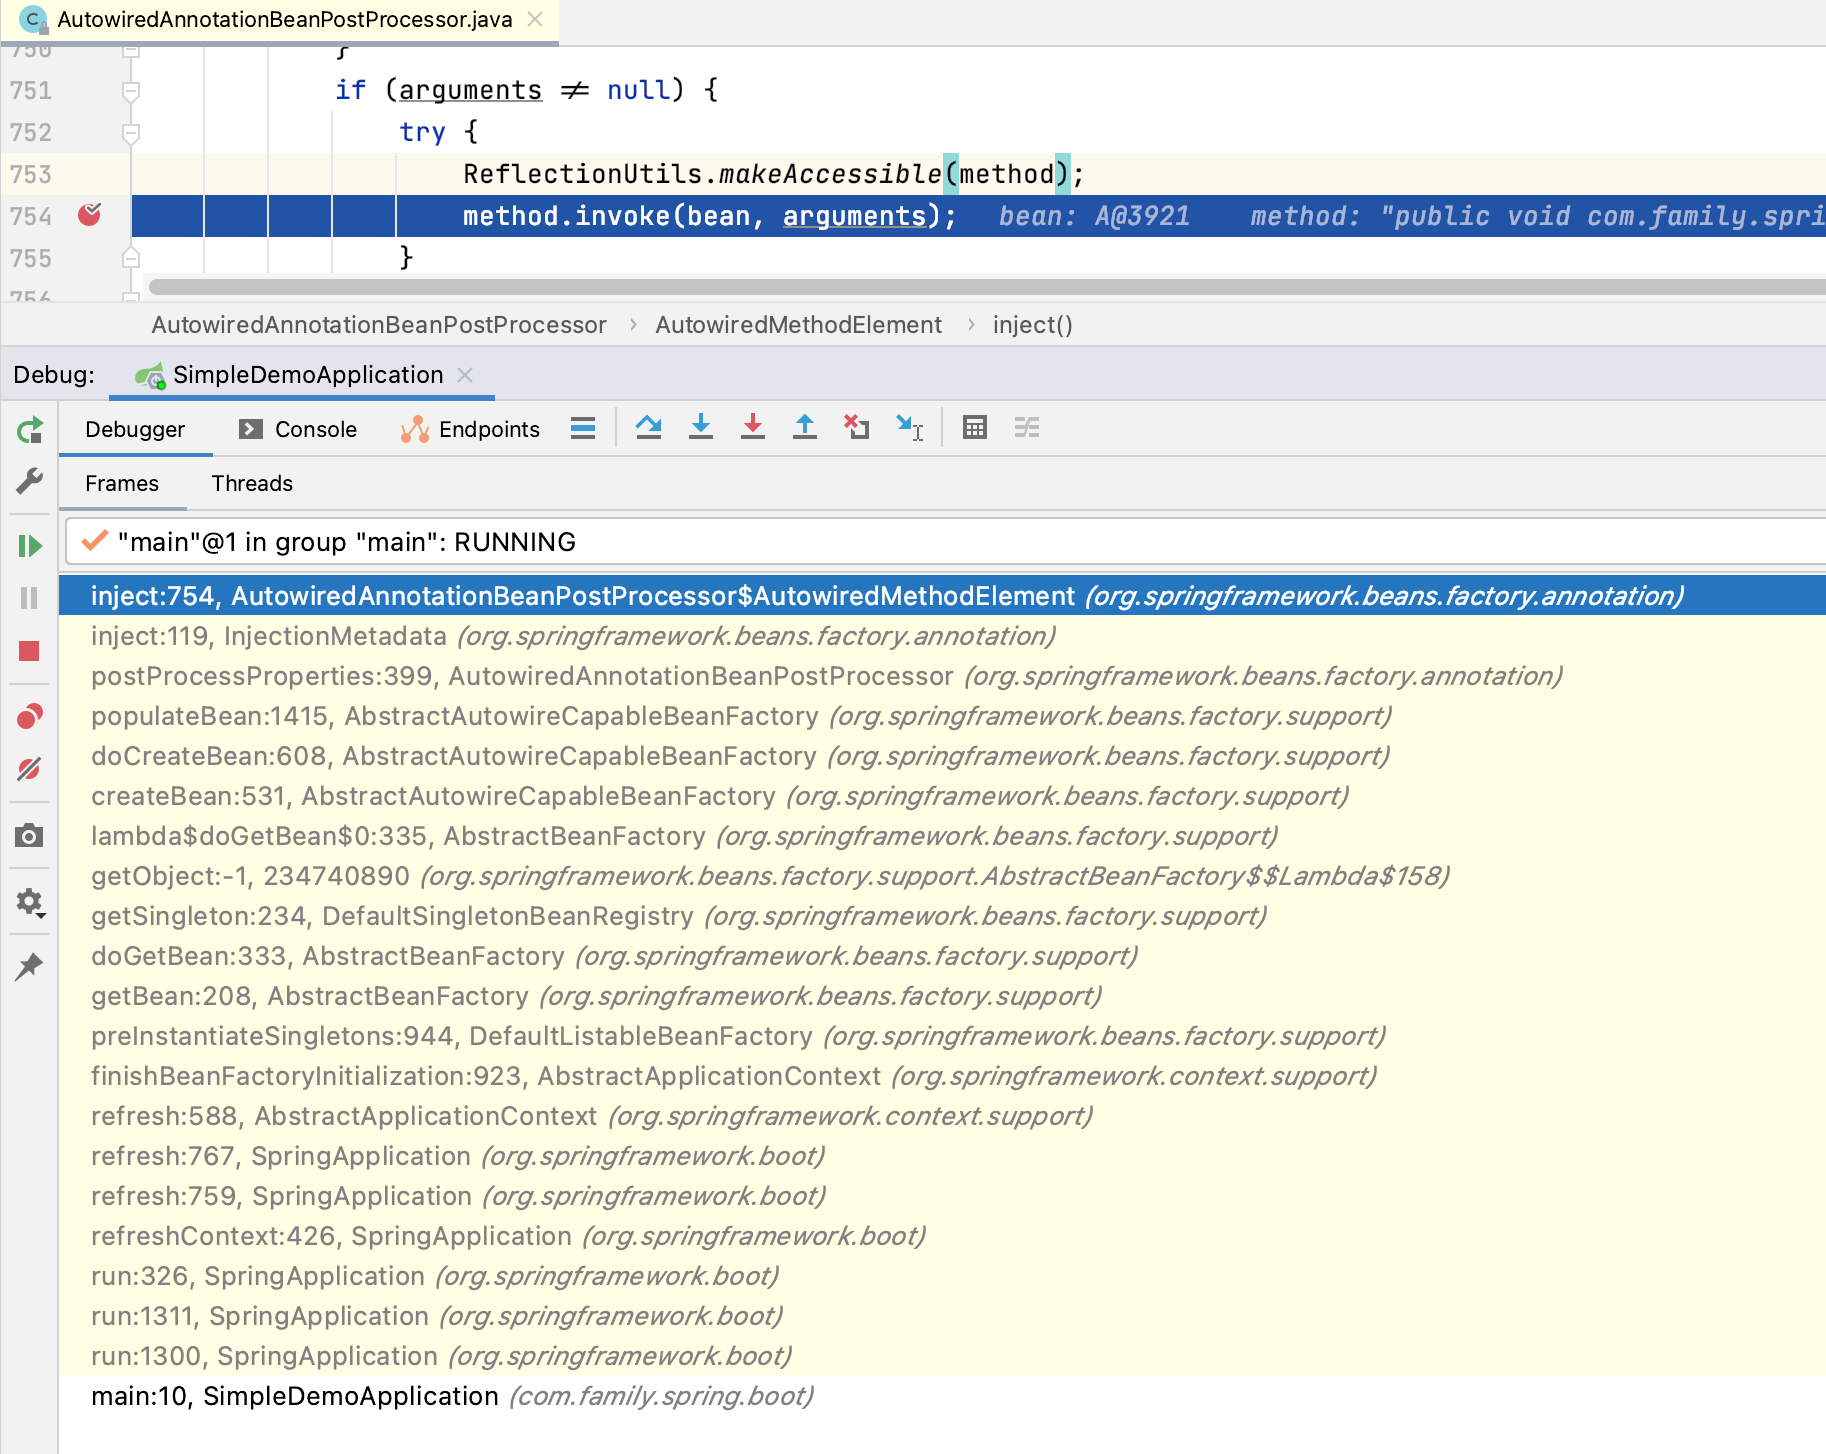1826x1454 pixels.
Task: Click makeAccessible call on line 753
Action: [830, 174]
